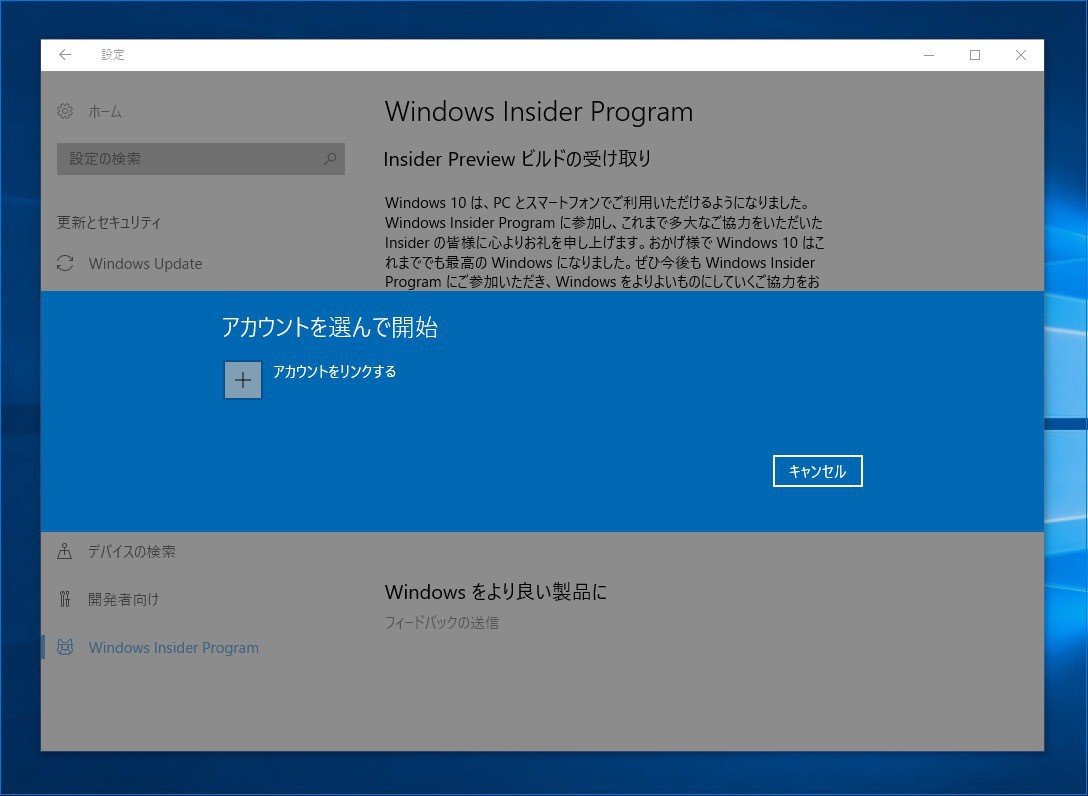Click the 設定の検索 search field
Viewport: 1088px width, 796px height.
pyautogui.click(x=190, y=159)
